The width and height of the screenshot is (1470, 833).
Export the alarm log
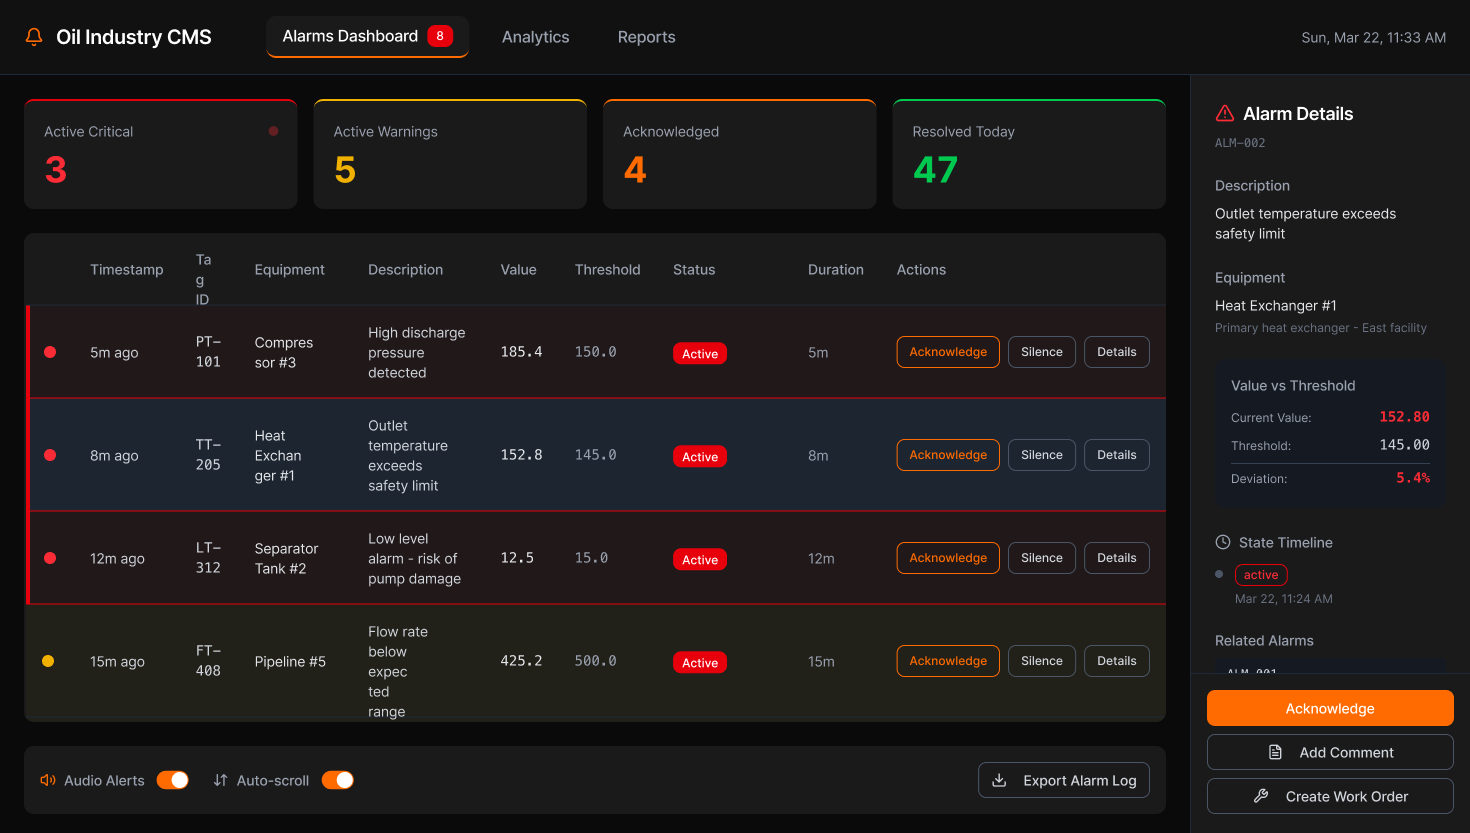pos(1064,781)
